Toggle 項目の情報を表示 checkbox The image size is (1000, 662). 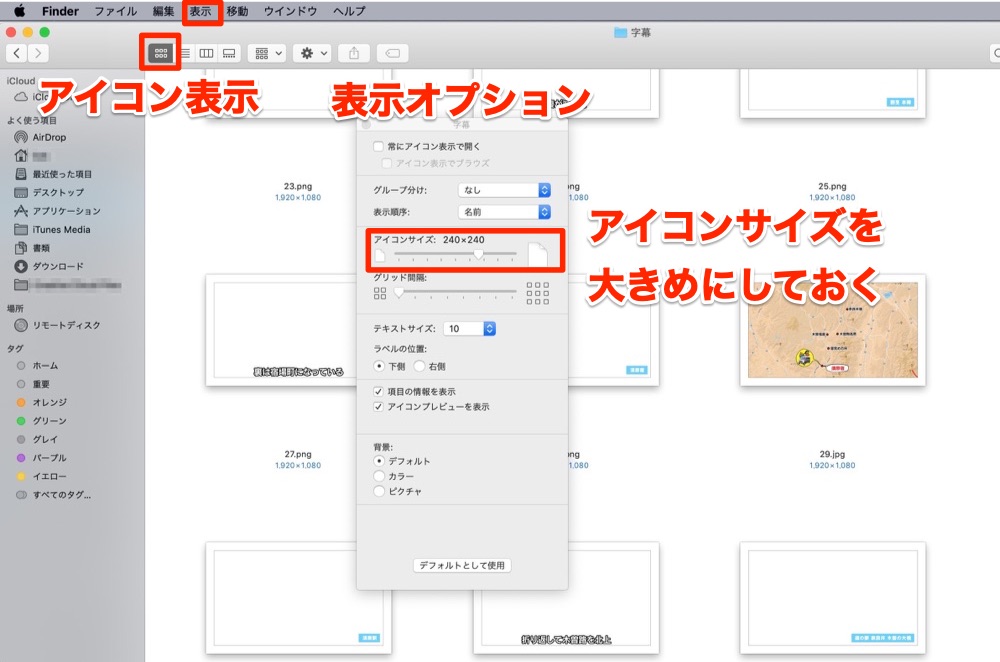coord(379,392)
